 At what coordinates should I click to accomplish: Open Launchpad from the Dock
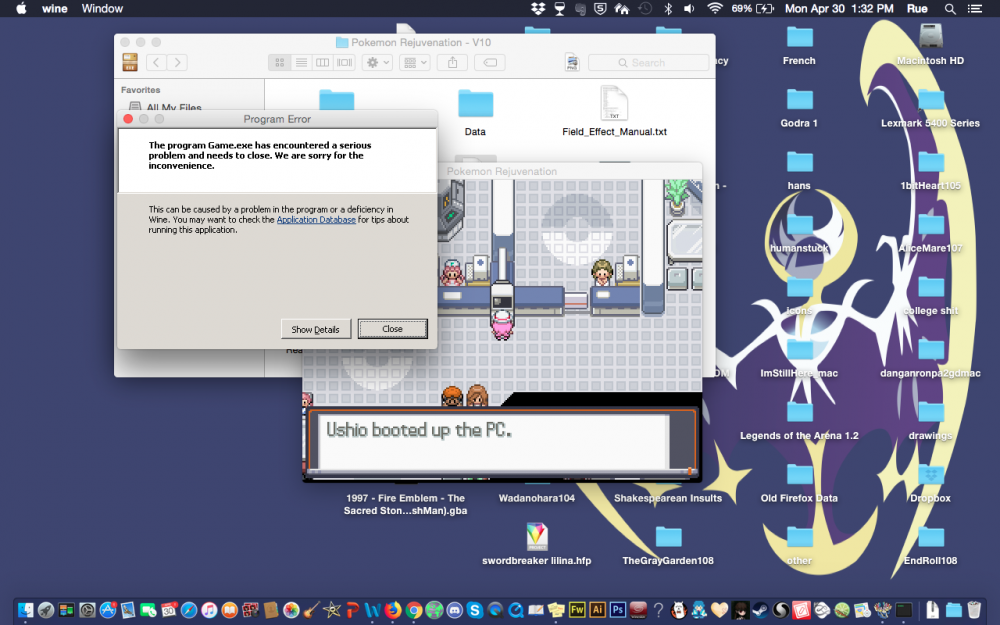pyautogui.click(x=46, y=610)
